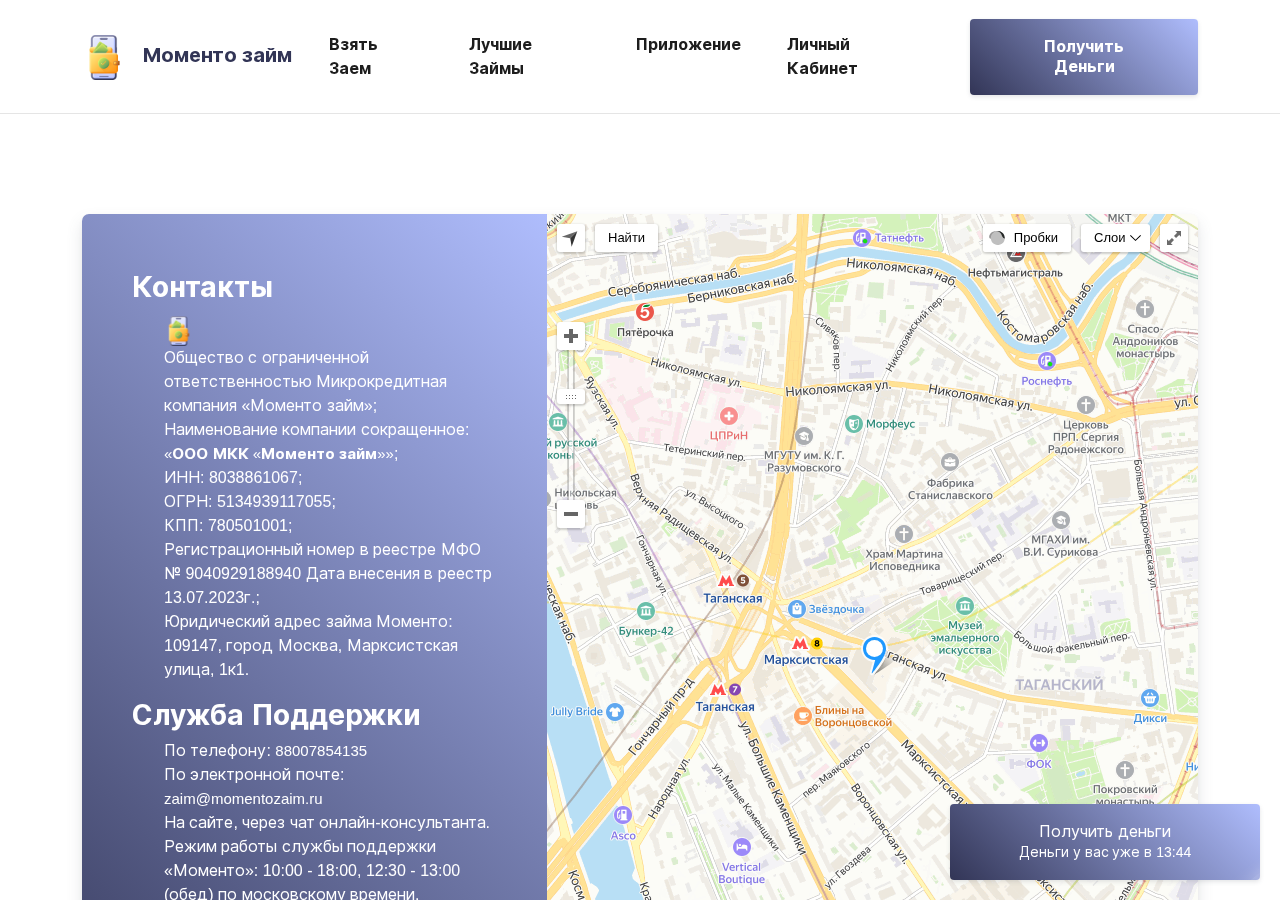Click the blue location pin marker

point(874,654)
